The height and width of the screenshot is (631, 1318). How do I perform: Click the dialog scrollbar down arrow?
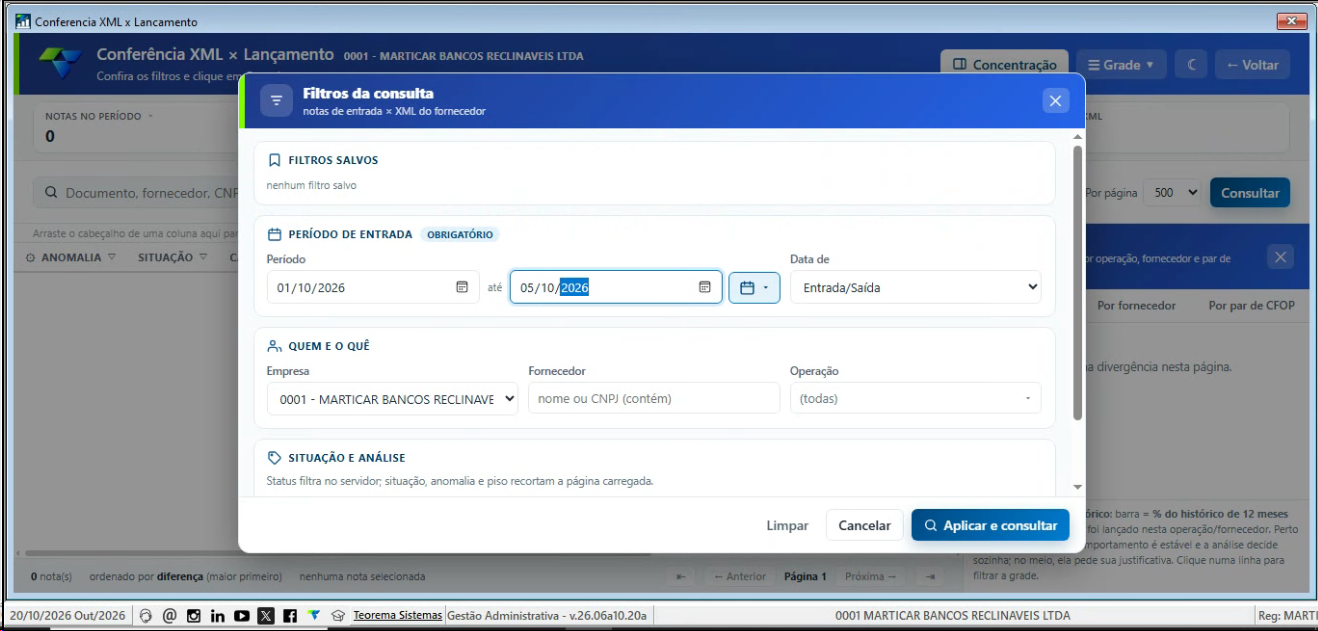tap(1077, 487)
